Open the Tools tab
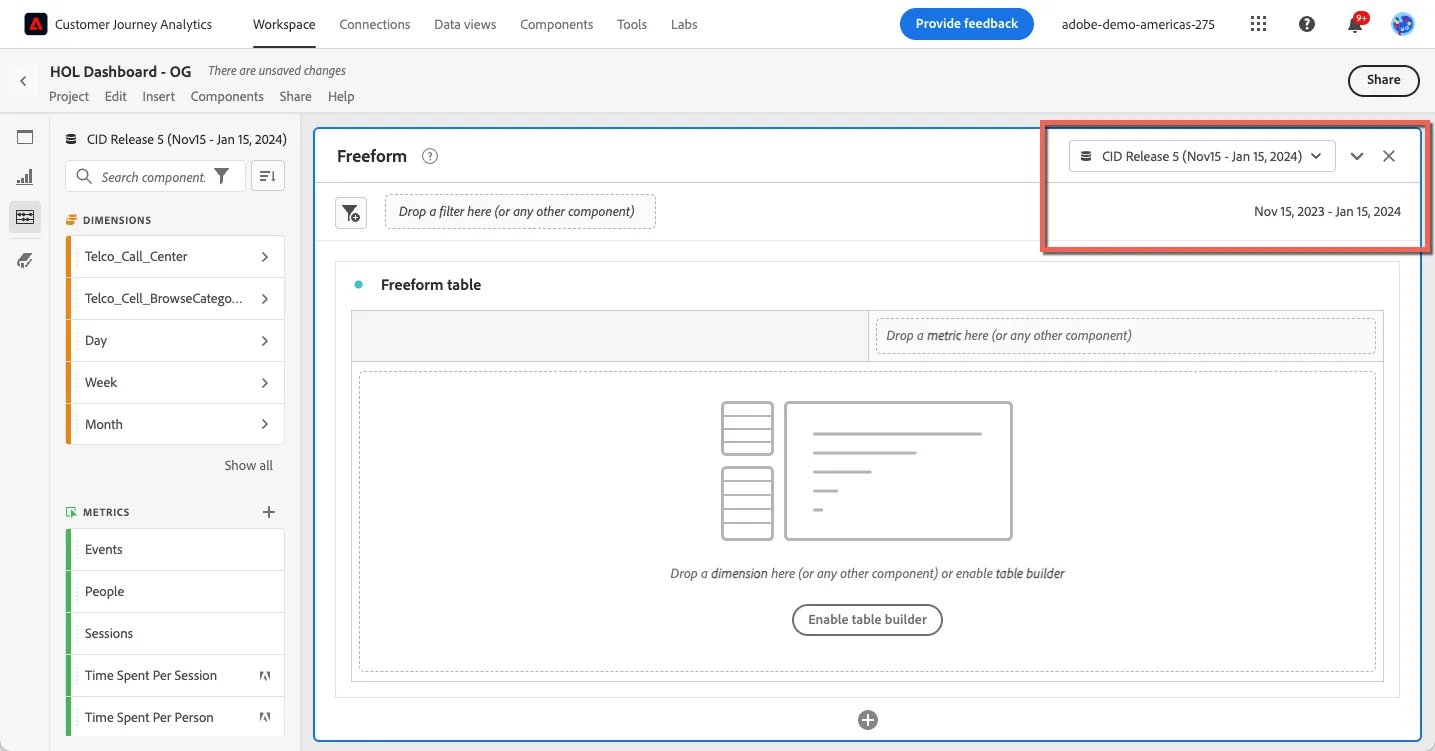Image resolution: width=1435 pixels, height=751 pixels. (632, 24)
